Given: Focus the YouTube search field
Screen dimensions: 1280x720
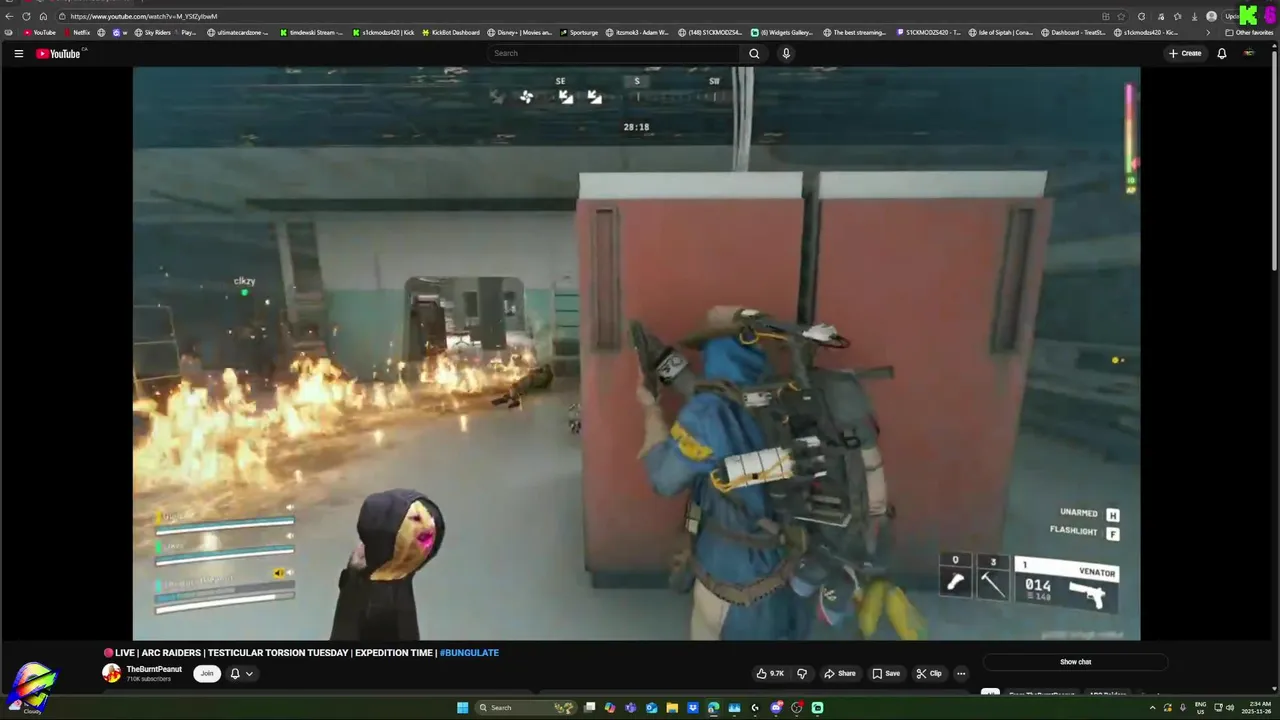Looking at the screenshot, I should [x=614, y=53].
